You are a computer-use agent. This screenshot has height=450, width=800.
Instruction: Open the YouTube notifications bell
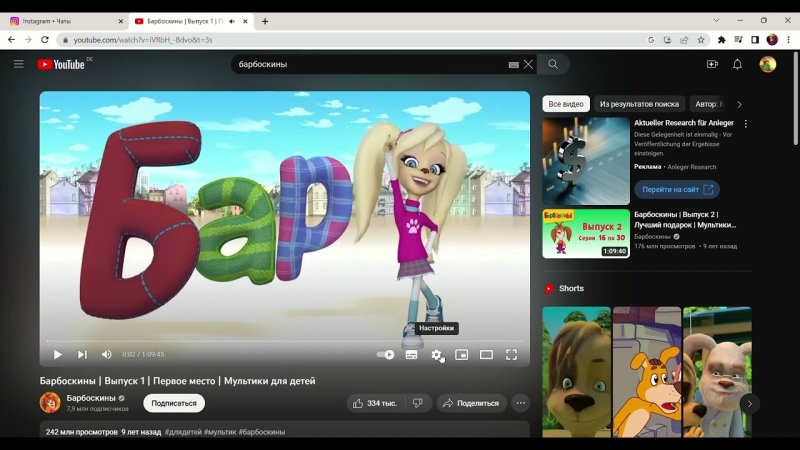[x=737, y=64]
